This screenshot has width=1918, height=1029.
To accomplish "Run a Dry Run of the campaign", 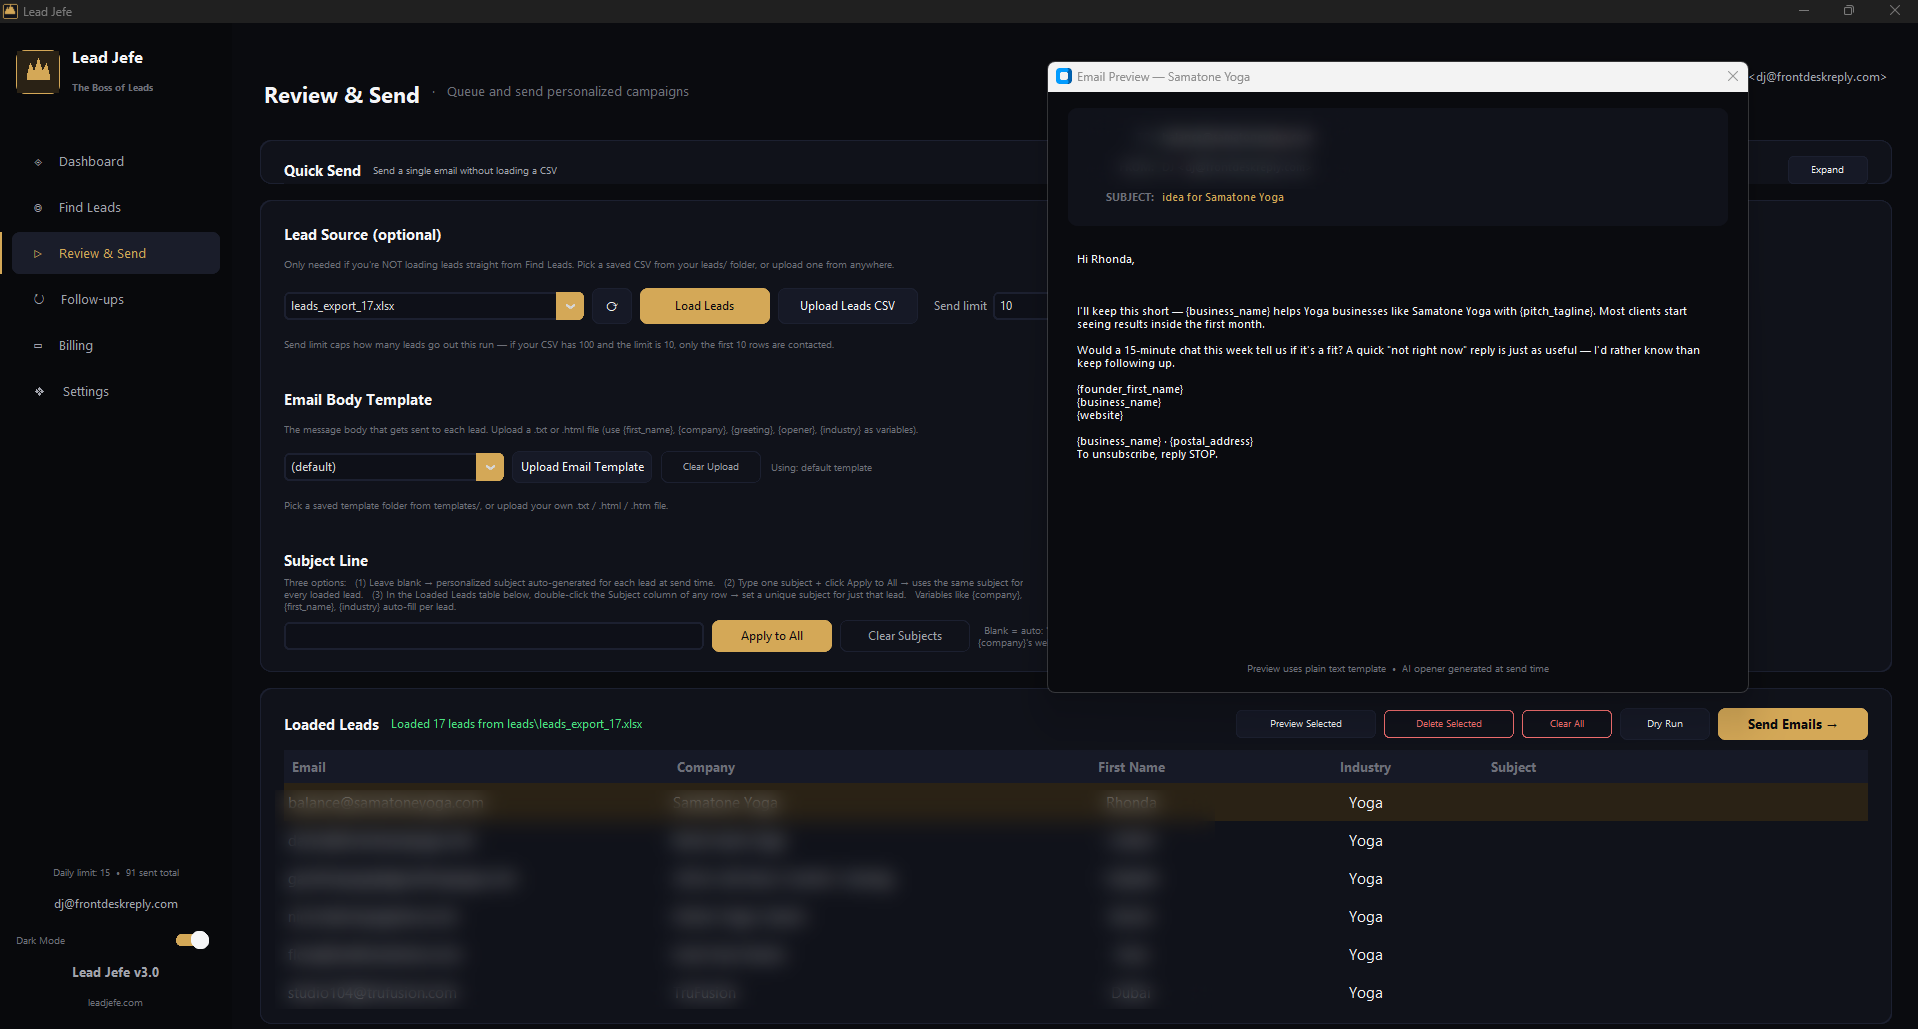I will 1663,723.
